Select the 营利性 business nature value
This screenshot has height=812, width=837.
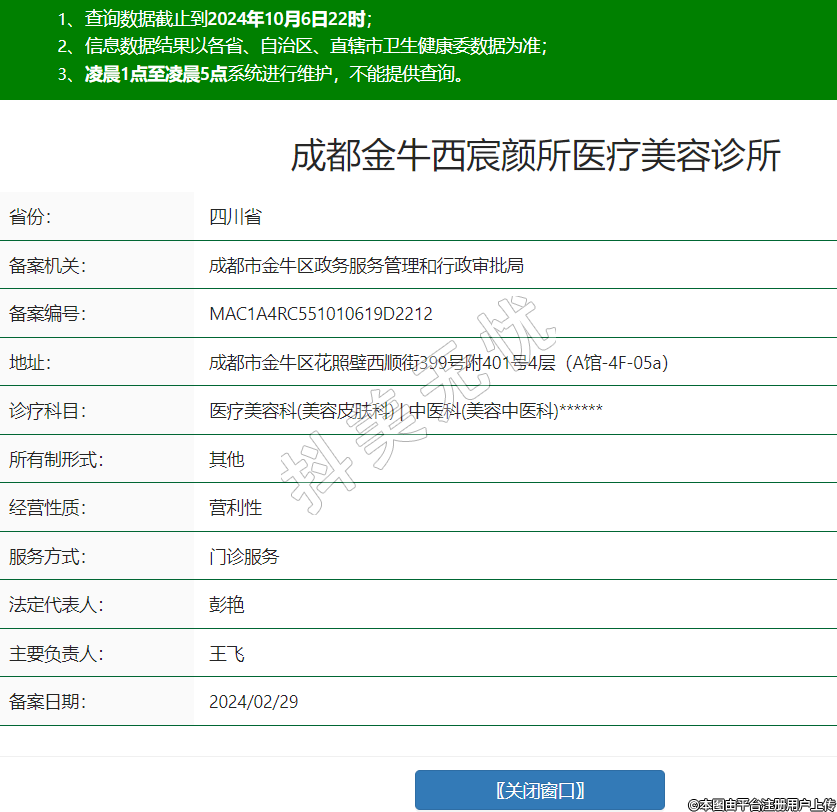pyautogui.click(x=235, y=508)
